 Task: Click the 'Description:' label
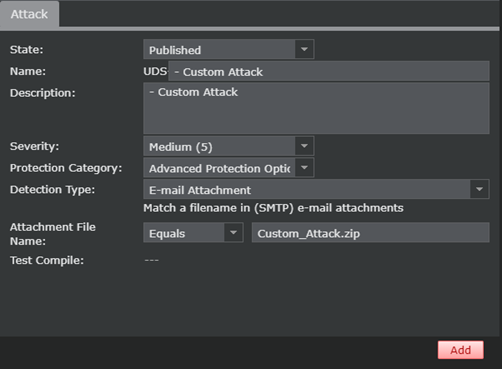(43, 93)
